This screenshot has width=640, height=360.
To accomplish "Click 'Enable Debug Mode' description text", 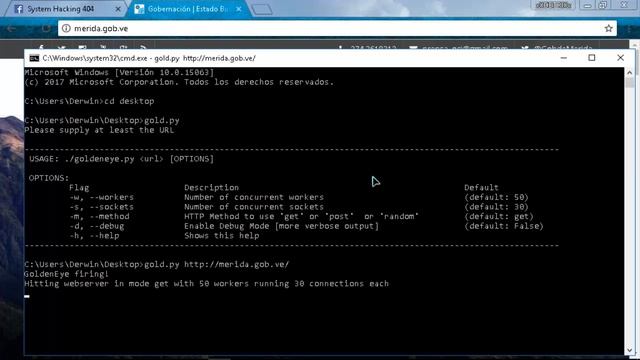I will [281, 226].
